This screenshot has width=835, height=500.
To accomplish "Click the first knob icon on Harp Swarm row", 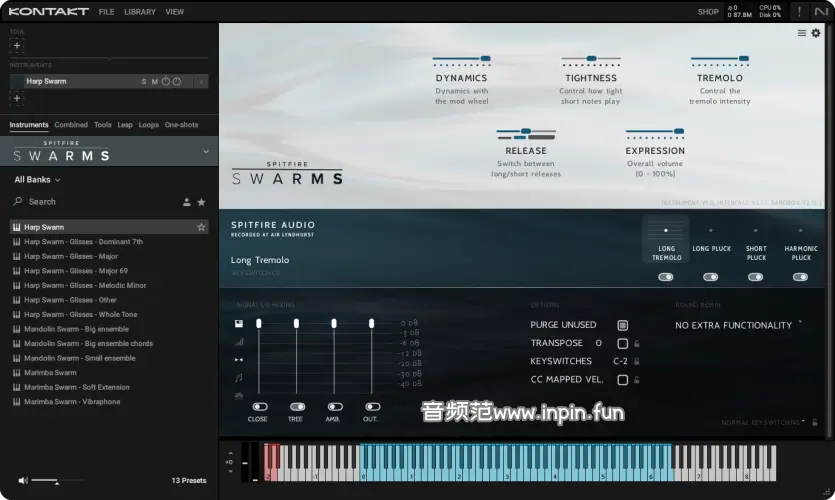I will 166,81.
